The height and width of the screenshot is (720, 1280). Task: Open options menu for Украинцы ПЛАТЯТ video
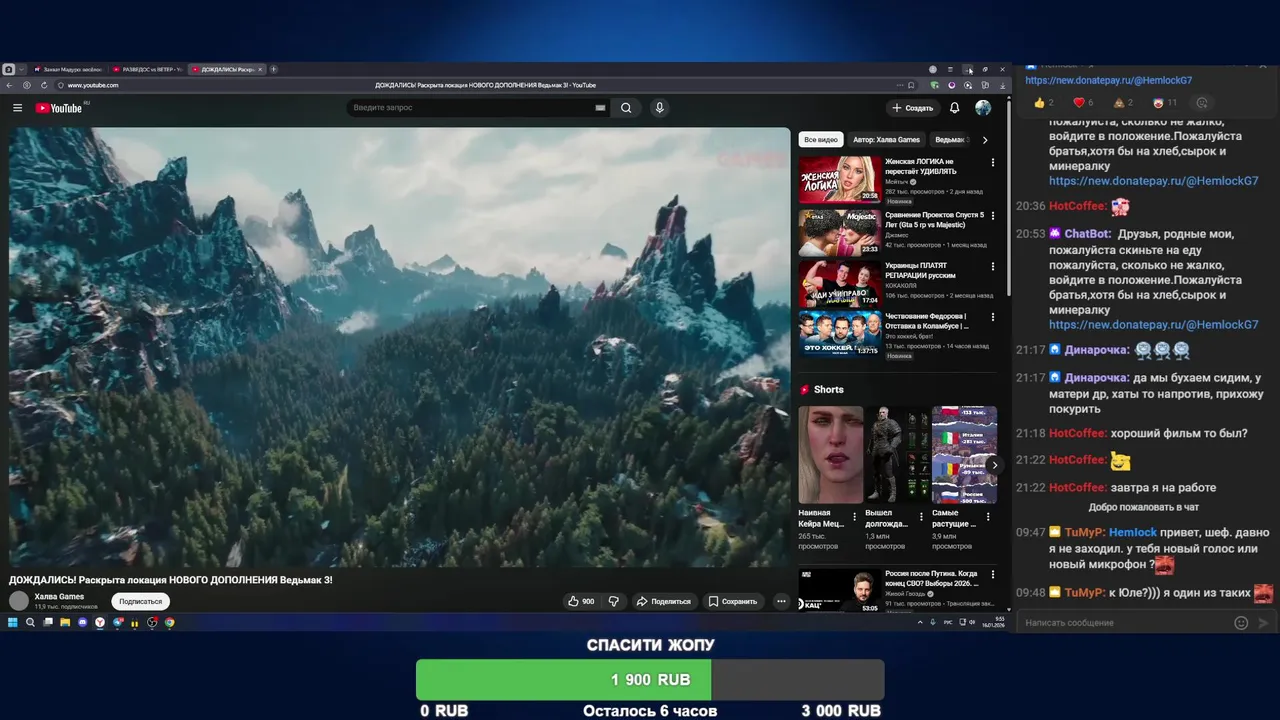point(993,267)
